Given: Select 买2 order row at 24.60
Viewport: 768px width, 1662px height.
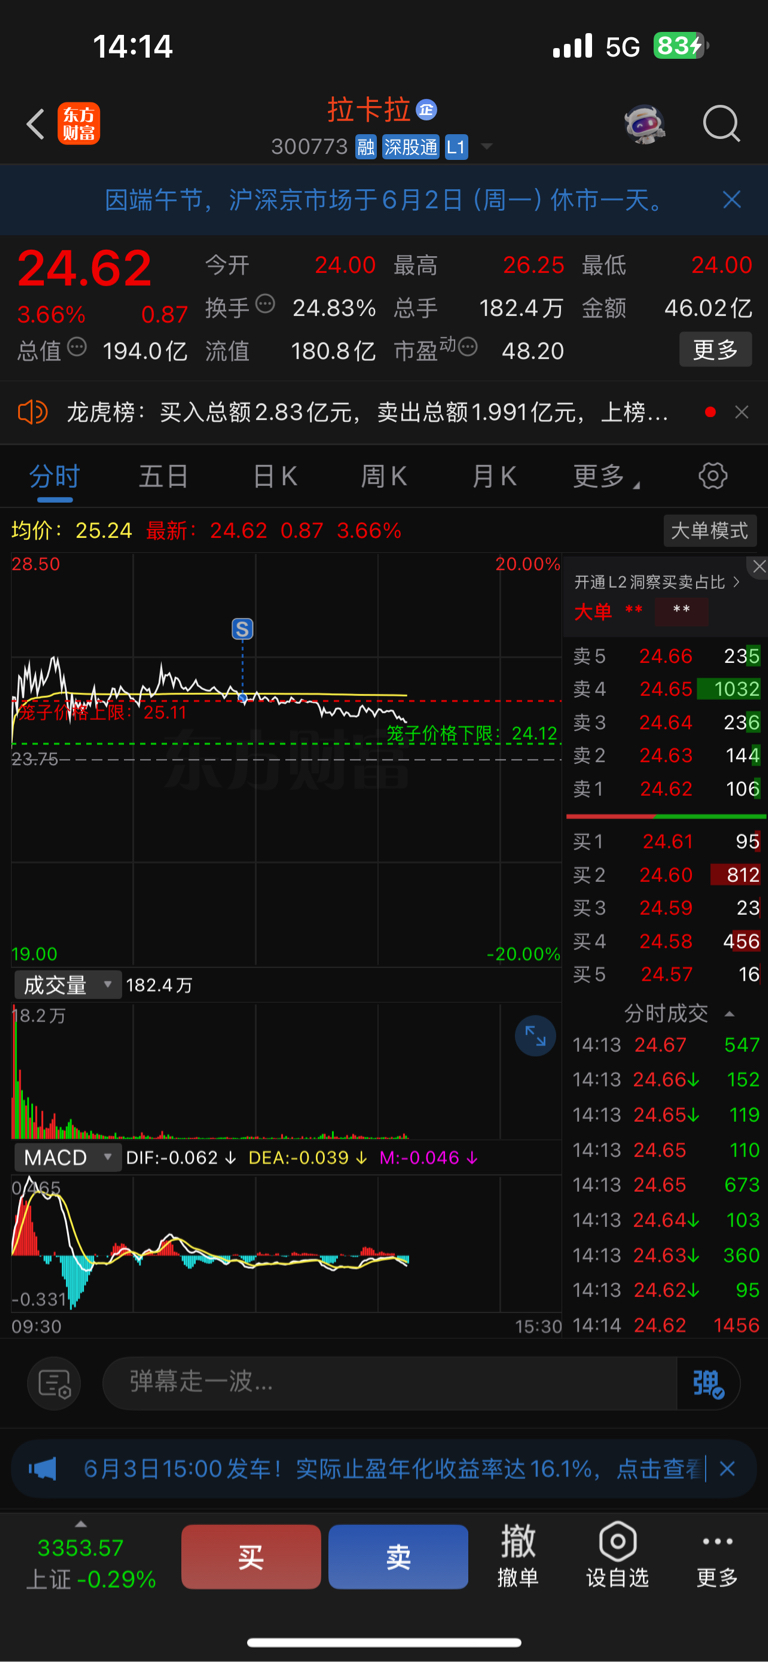Looking at the screenshot, I should [x=666, y=875].
